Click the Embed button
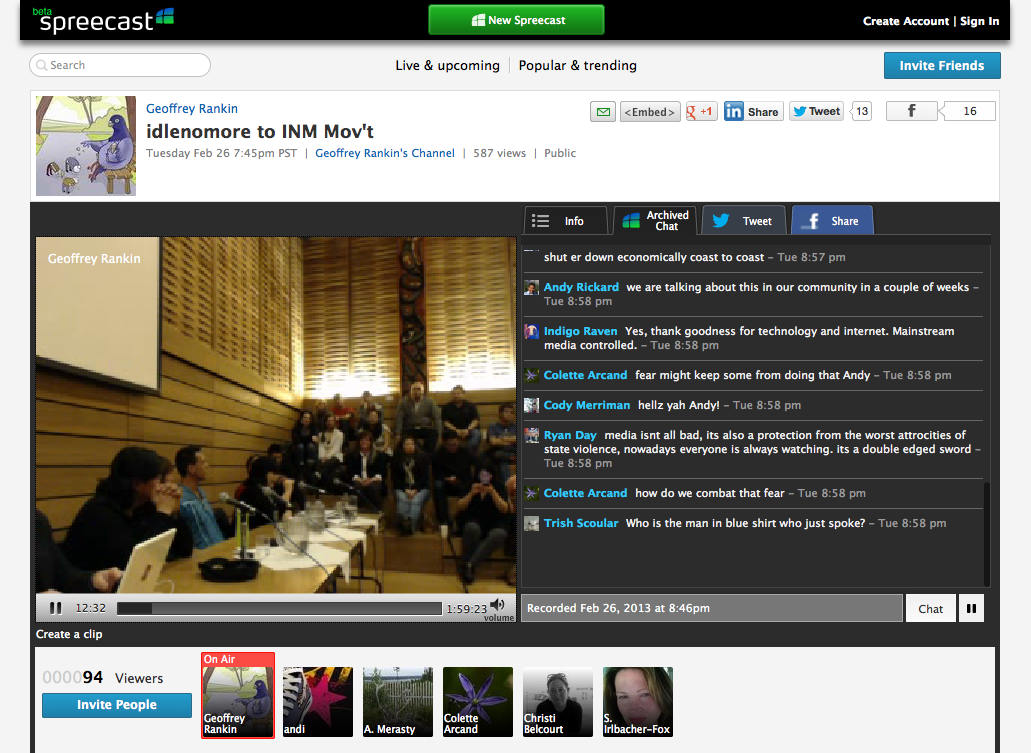The width and height of the screenshot is (1031, 753). [650, 112]
